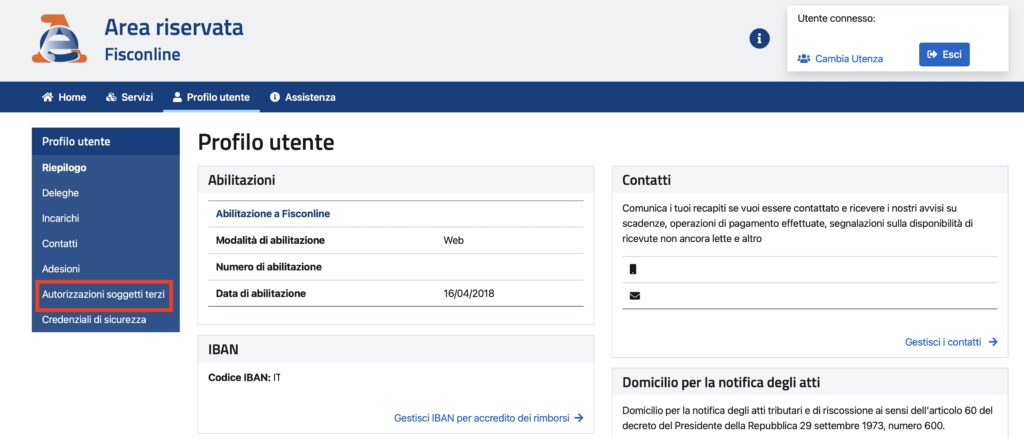Open the circular info icon in header
Image resolution: width=1024 pixels, height=438 pixels.
click(759, 39)
